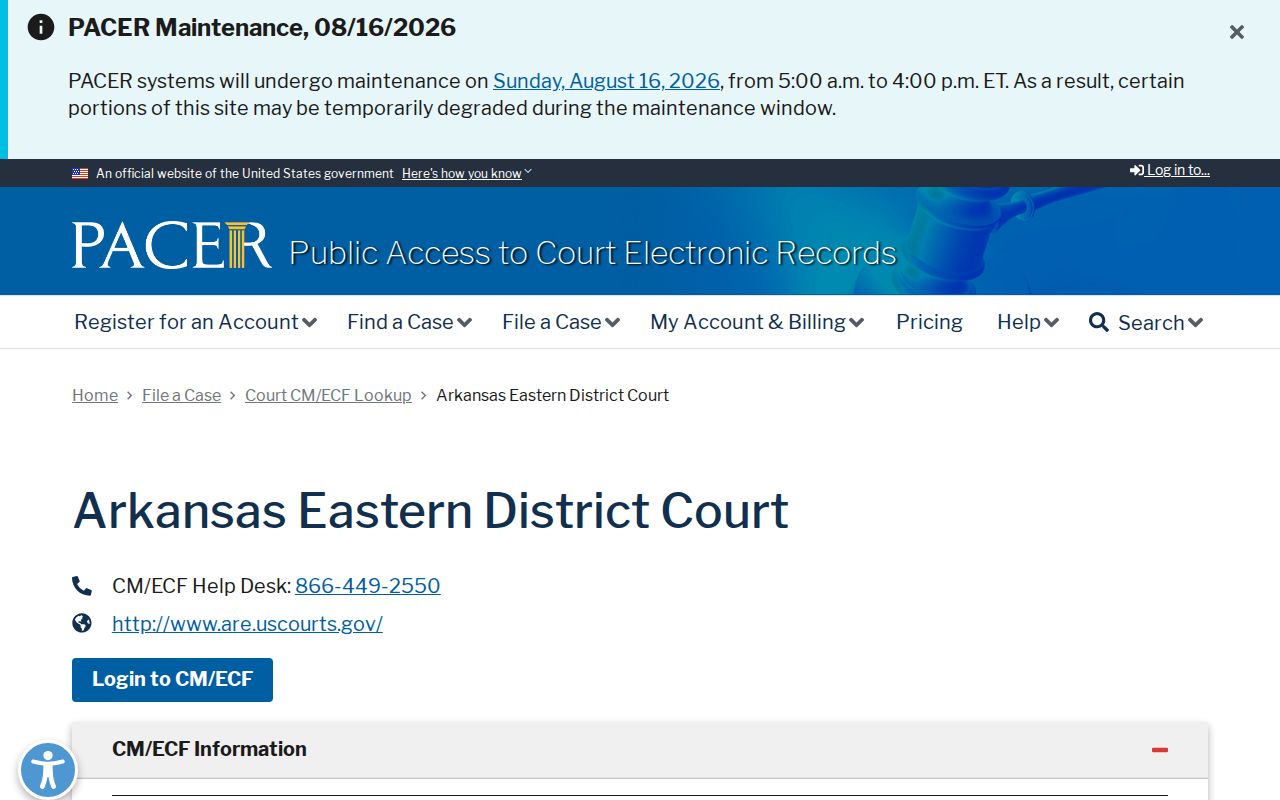Image resolution: width=1280 pixels, height=800 pixels.
Task: Click the Arkansas Eastern District Court breadcrumb text
Action: click(x=552, y=395)
